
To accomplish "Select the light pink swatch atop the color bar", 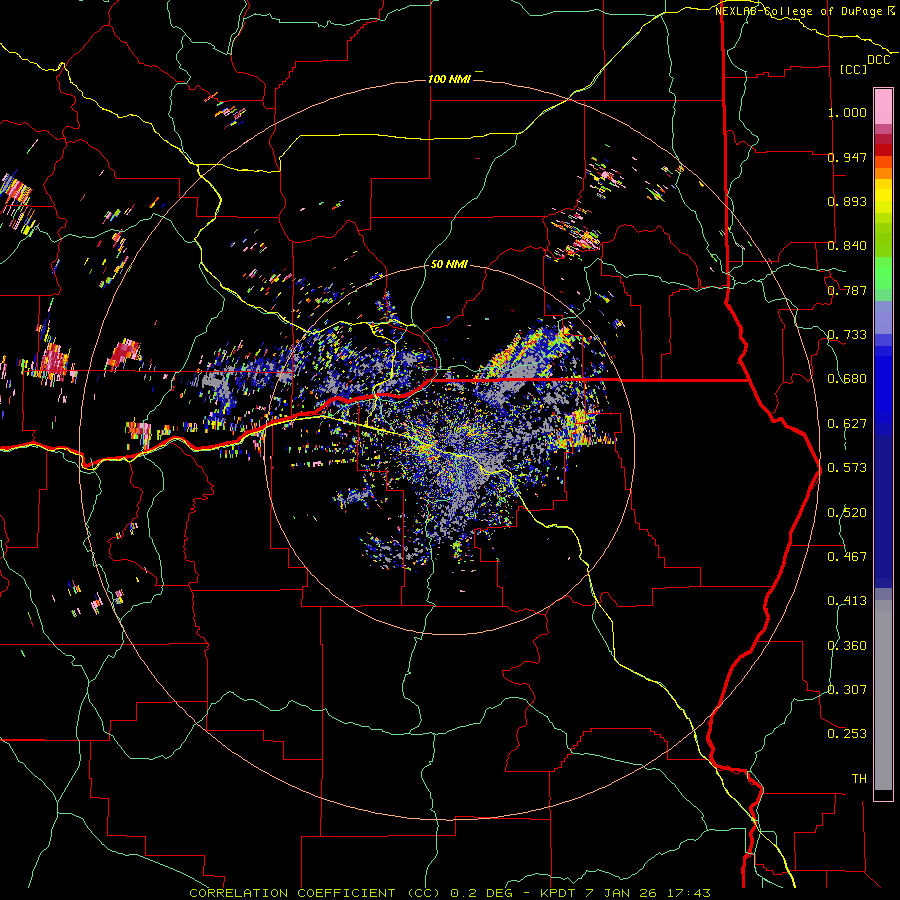I will pyautogui.click(x=883, y=106).
